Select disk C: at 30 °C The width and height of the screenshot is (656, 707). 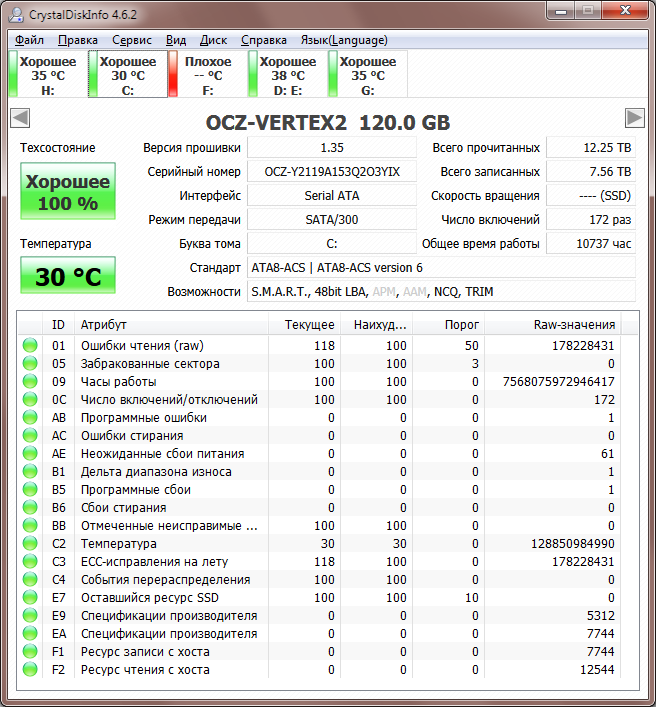click(x=128, y=74)
